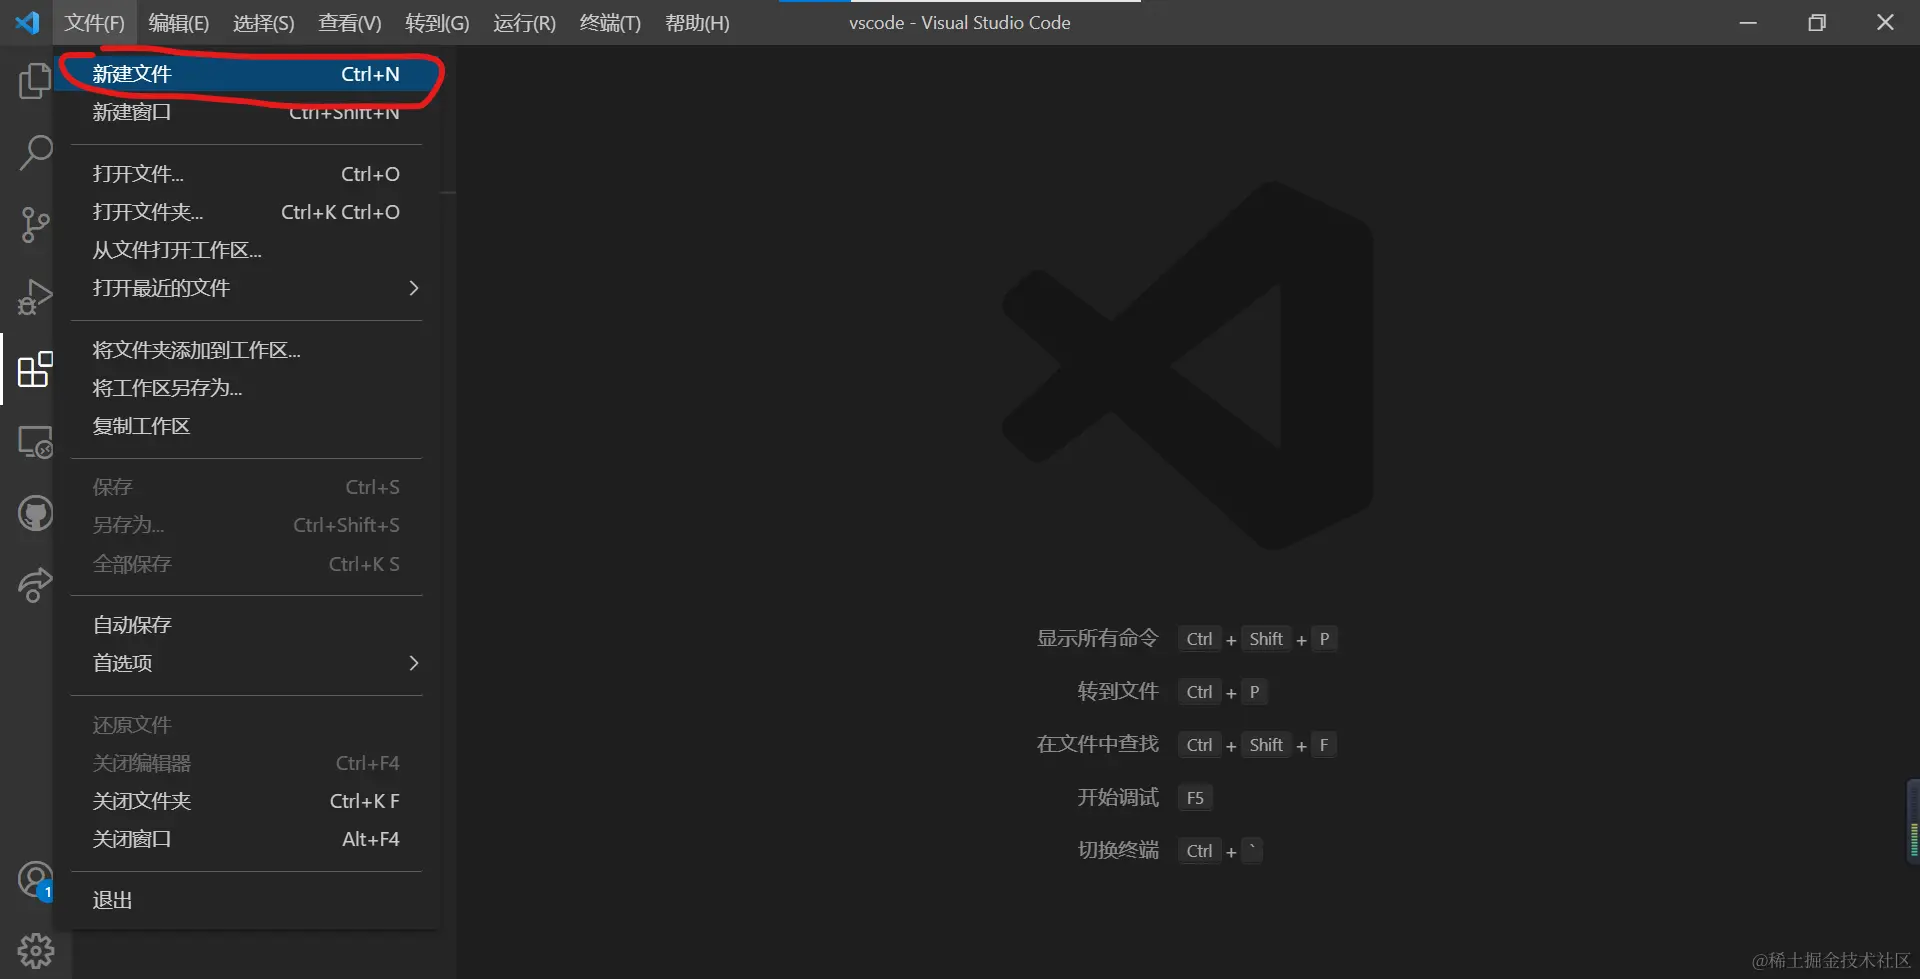
Task: Click 退出 to exit VS Code
Action: point(111,899)
